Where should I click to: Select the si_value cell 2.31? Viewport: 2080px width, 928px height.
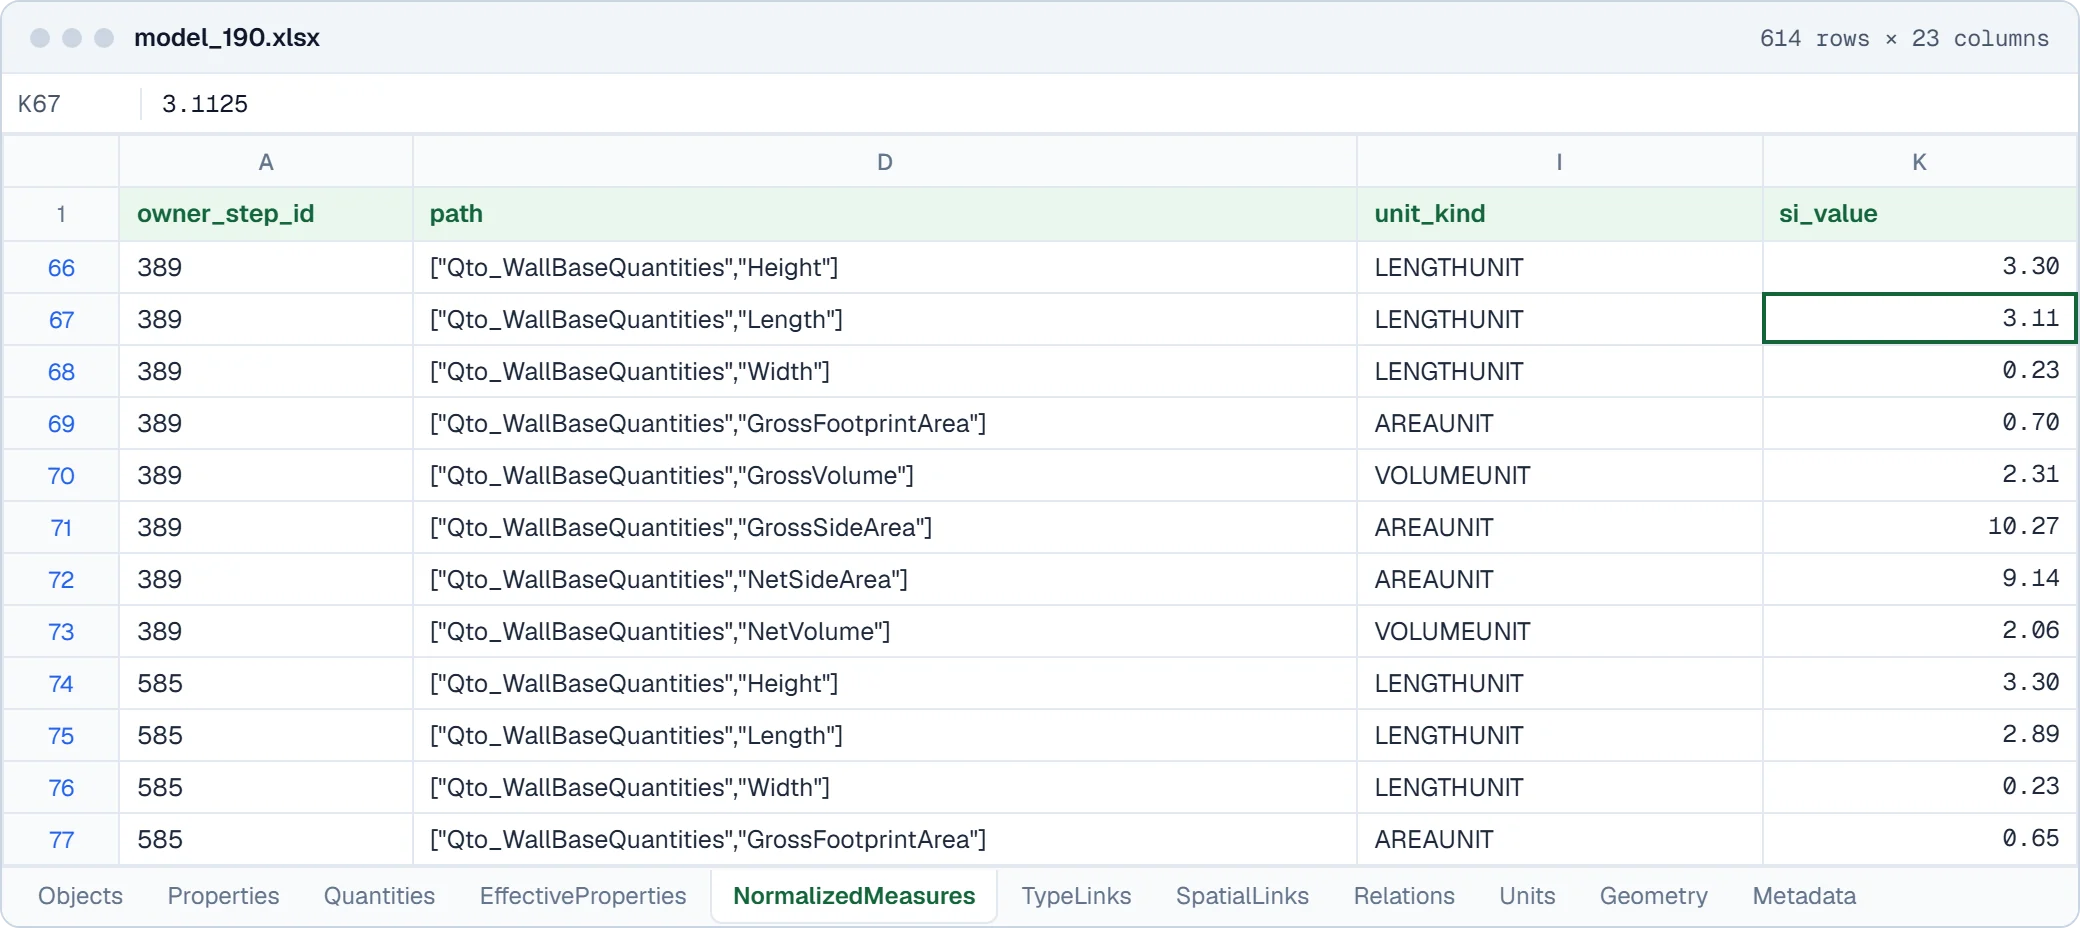tap(1919, 475)
